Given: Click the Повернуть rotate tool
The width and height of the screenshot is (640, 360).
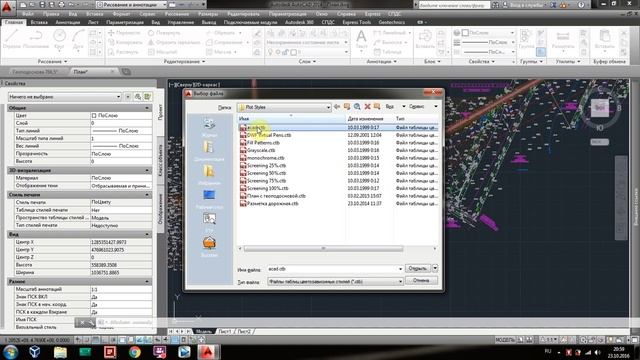Looking at the screenshot, I should click(164, 33).
